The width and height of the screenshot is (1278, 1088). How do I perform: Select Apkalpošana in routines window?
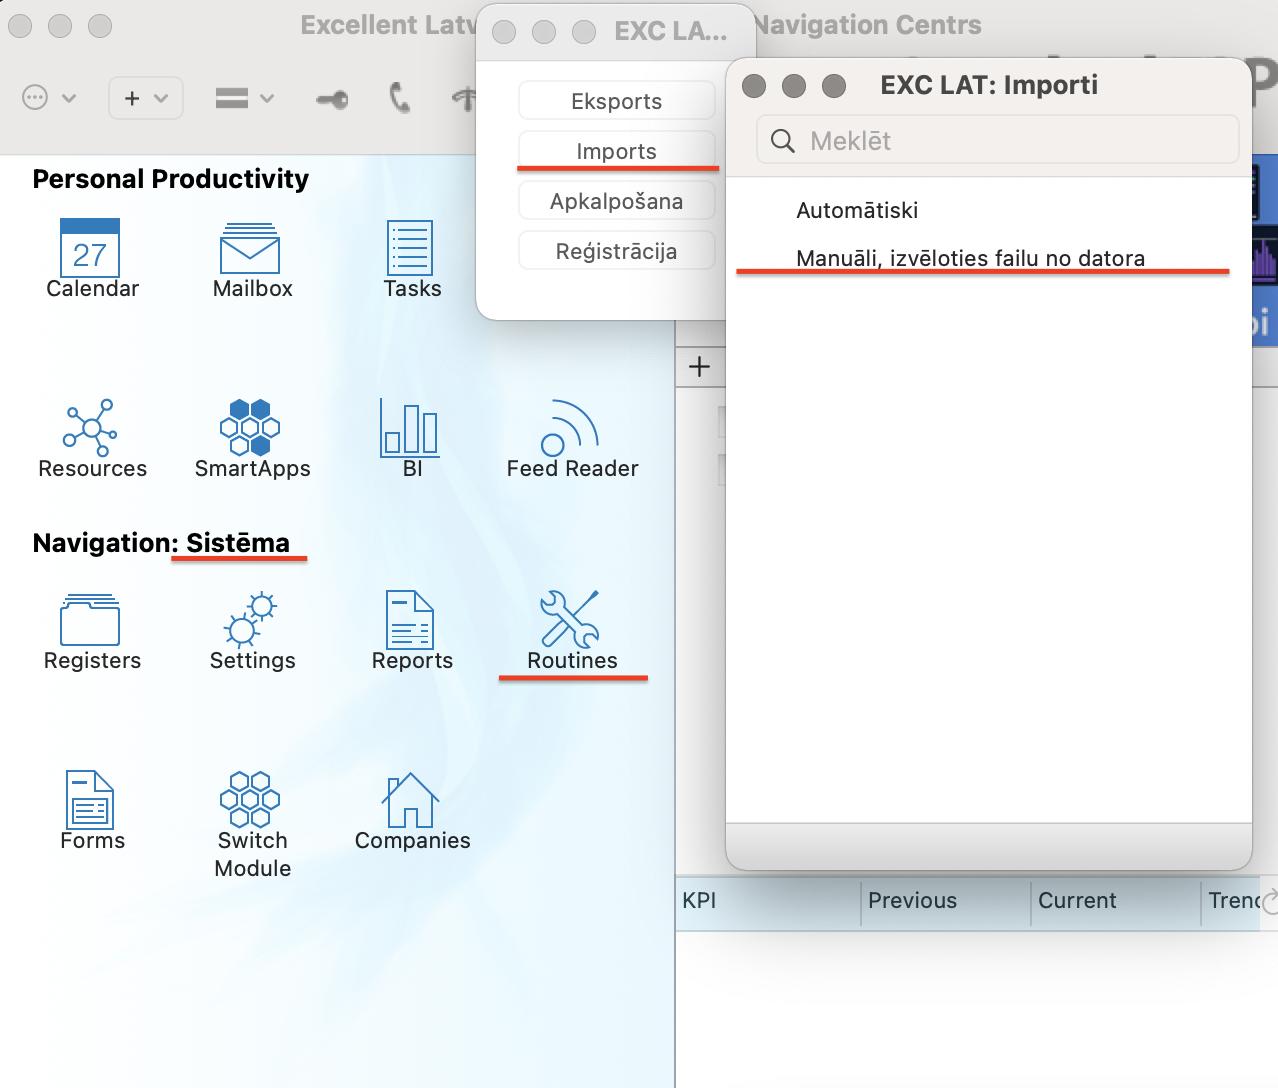tap(616, 201)
